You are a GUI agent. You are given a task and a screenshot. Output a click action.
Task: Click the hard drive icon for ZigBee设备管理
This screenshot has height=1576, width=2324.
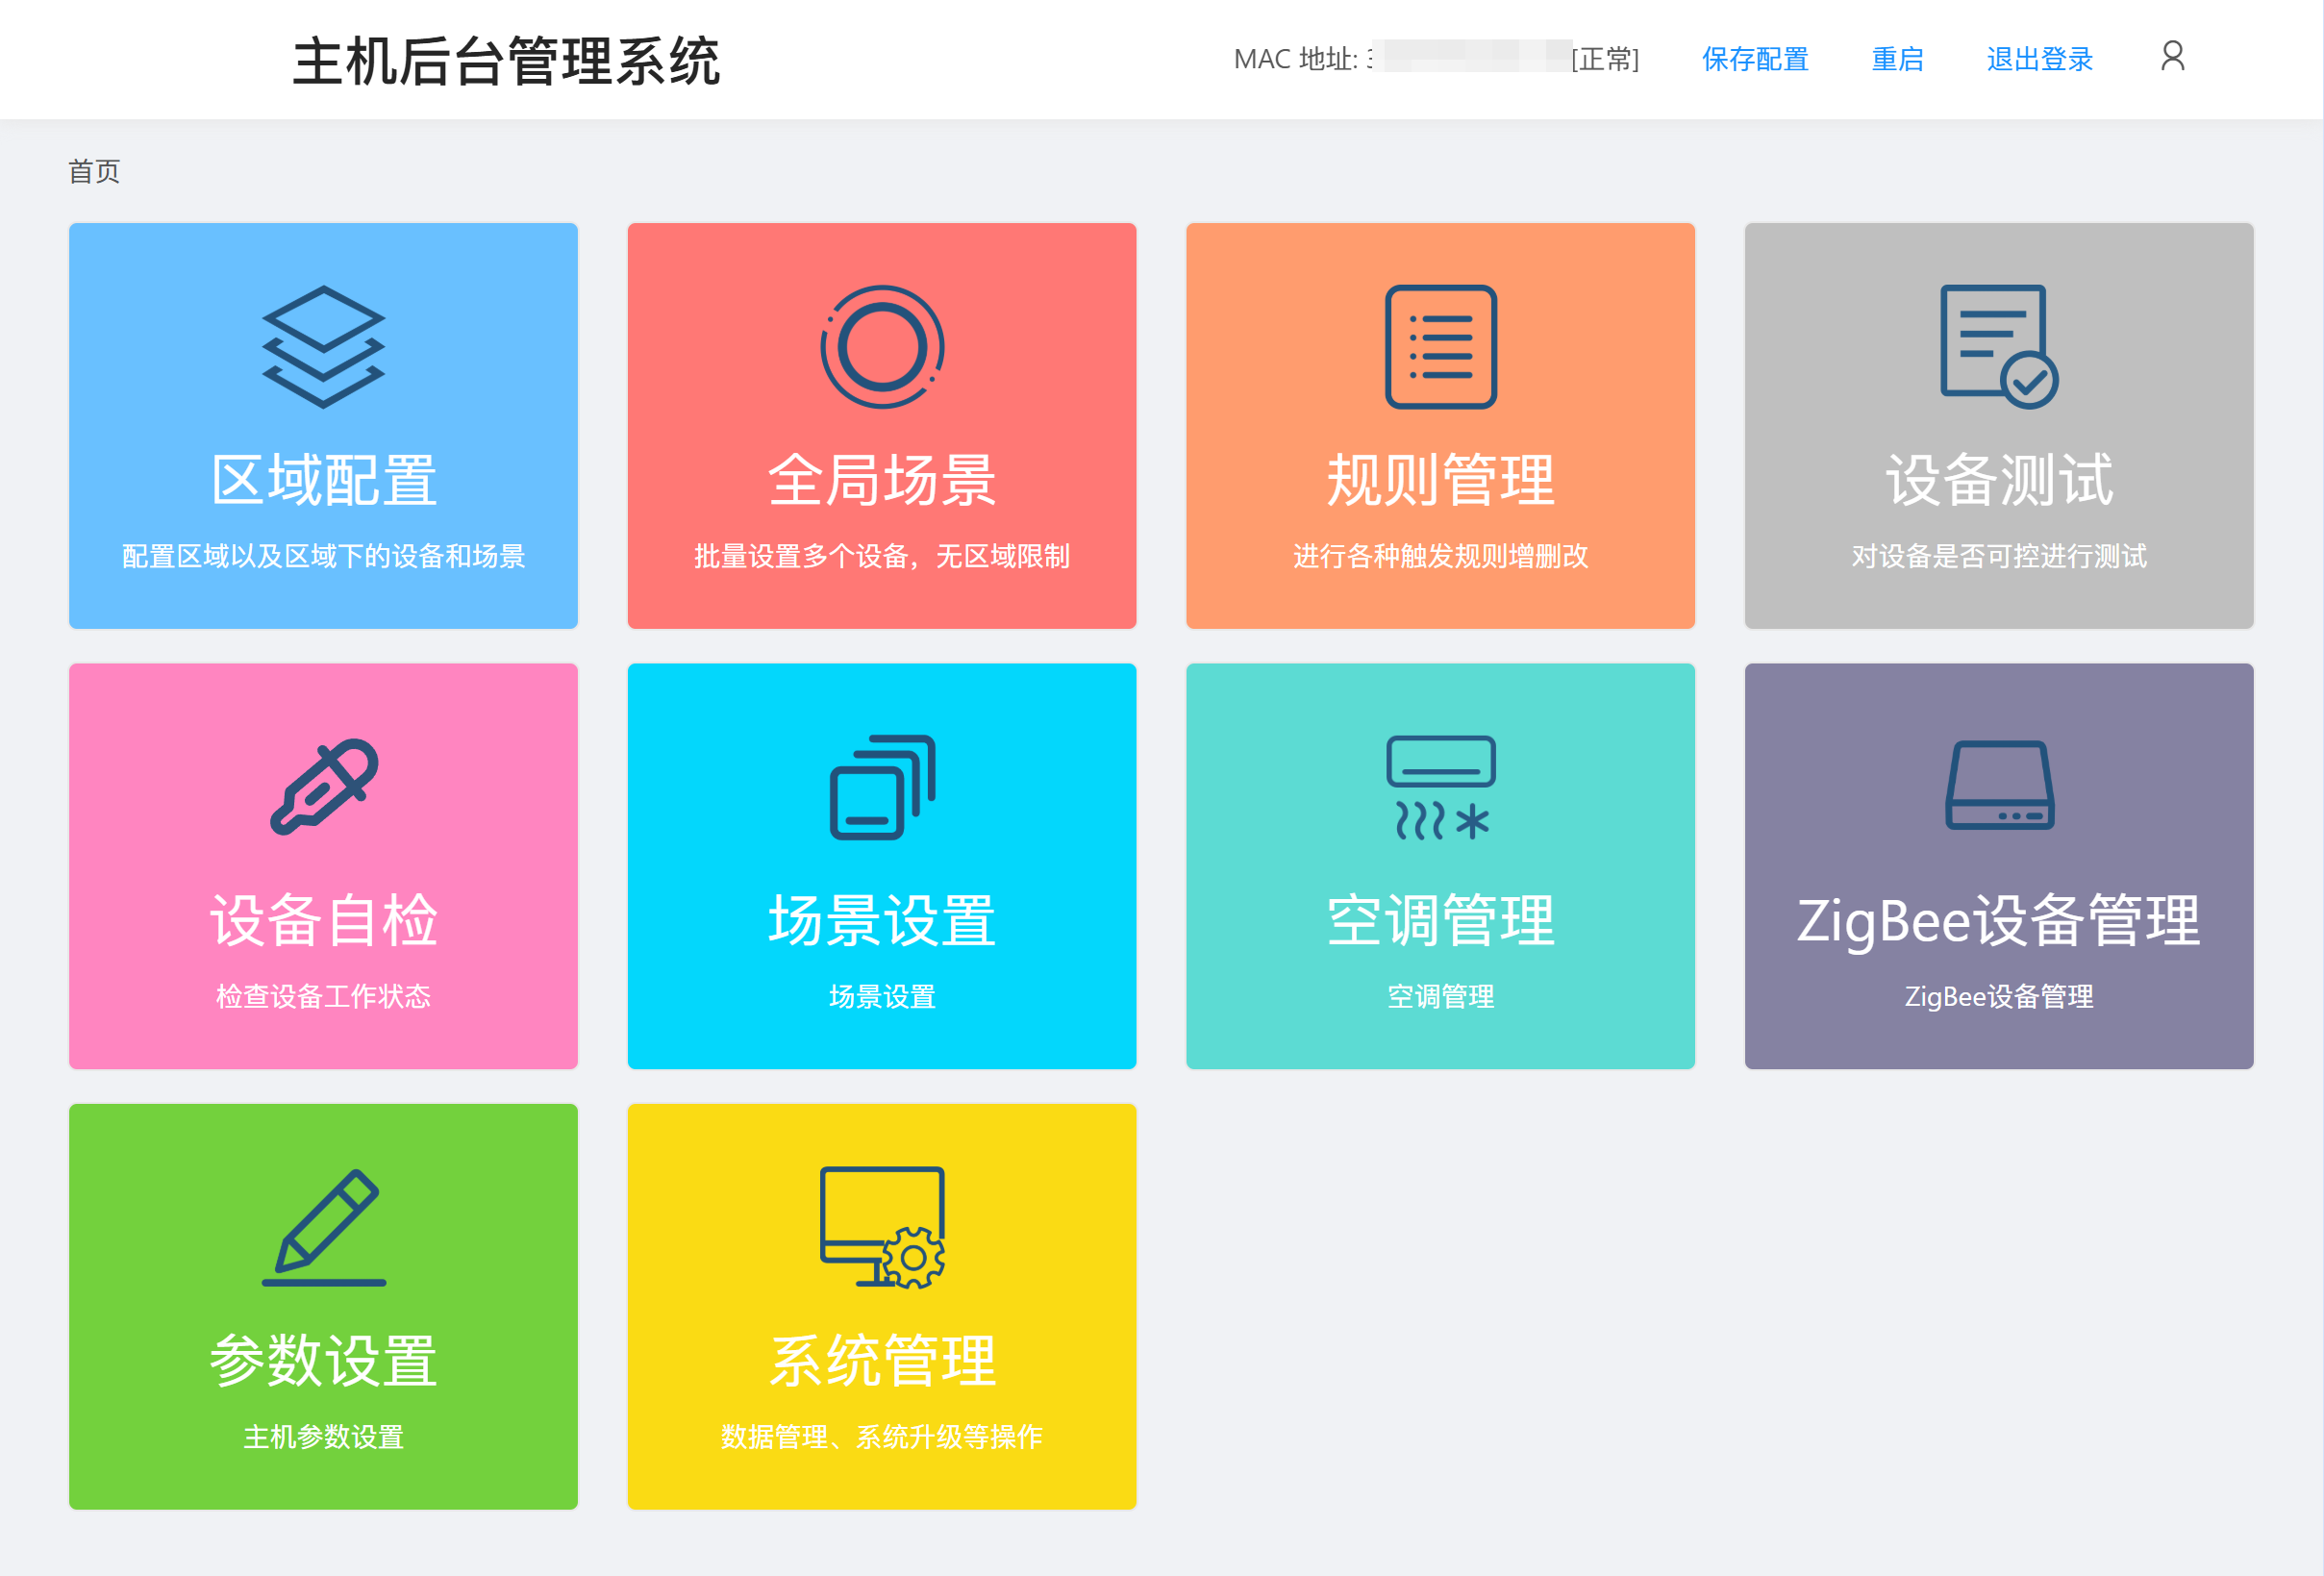point(1998,785)
